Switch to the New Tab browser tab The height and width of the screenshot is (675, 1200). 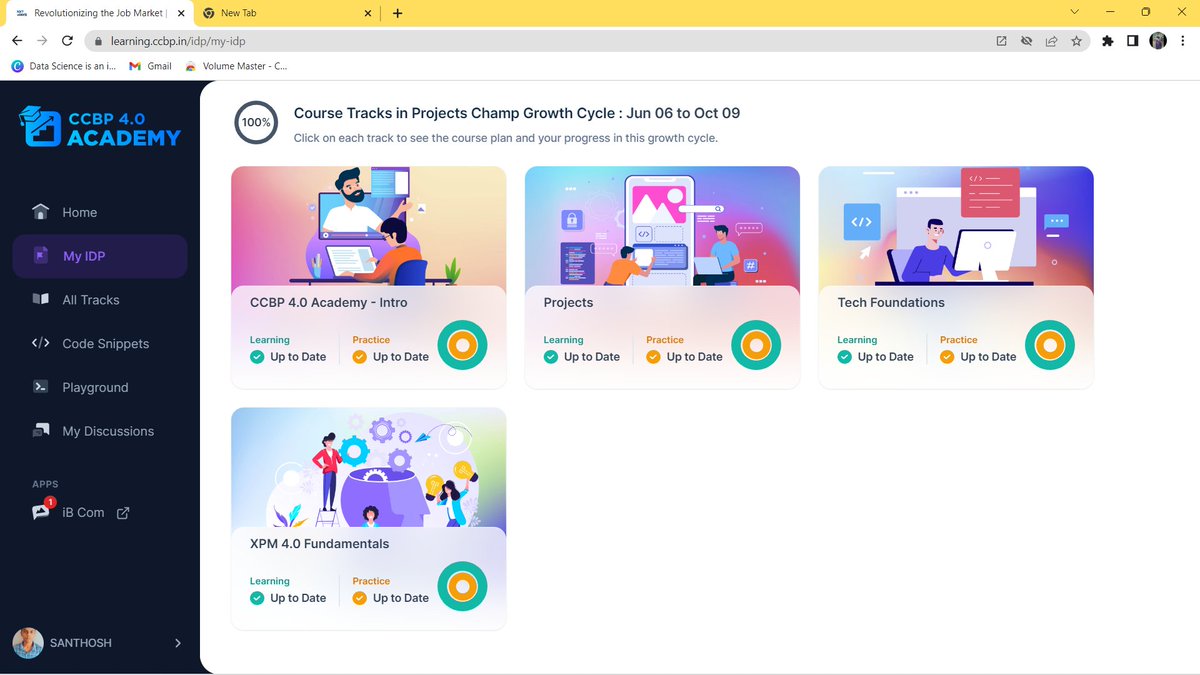[x=240, y=13]
